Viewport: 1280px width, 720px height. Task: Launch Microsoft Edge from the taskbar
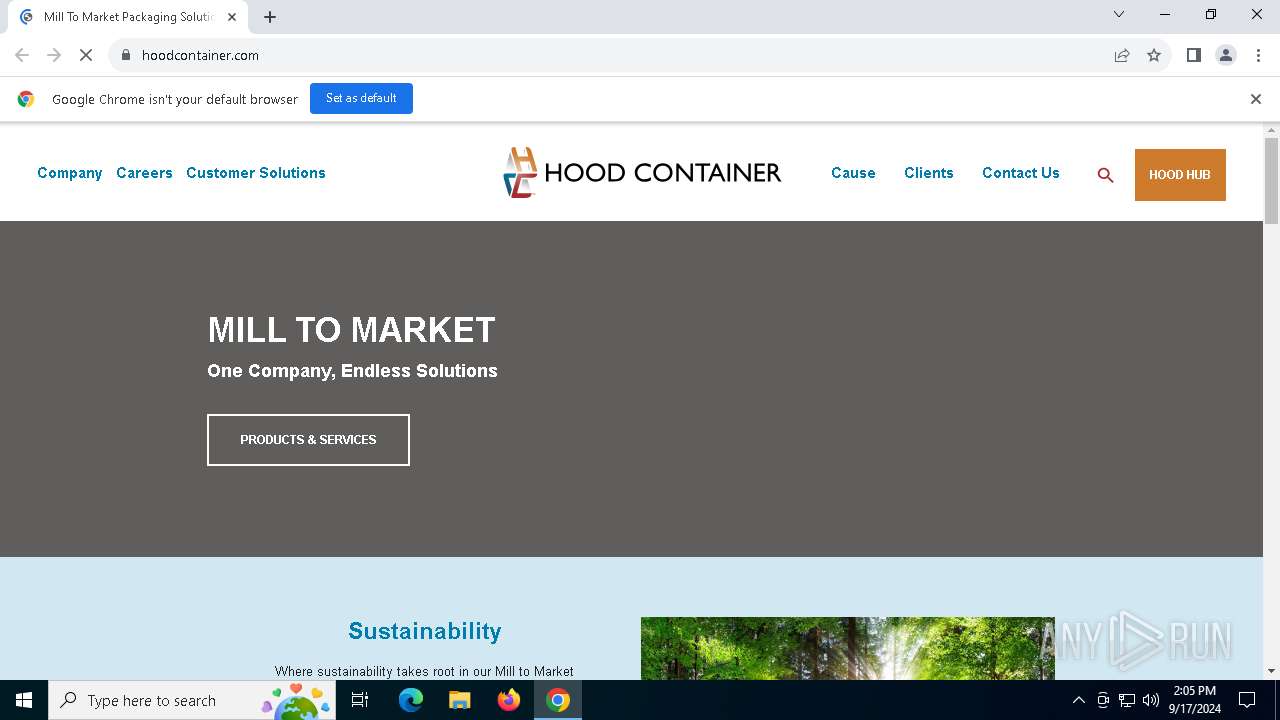point(411,700)
